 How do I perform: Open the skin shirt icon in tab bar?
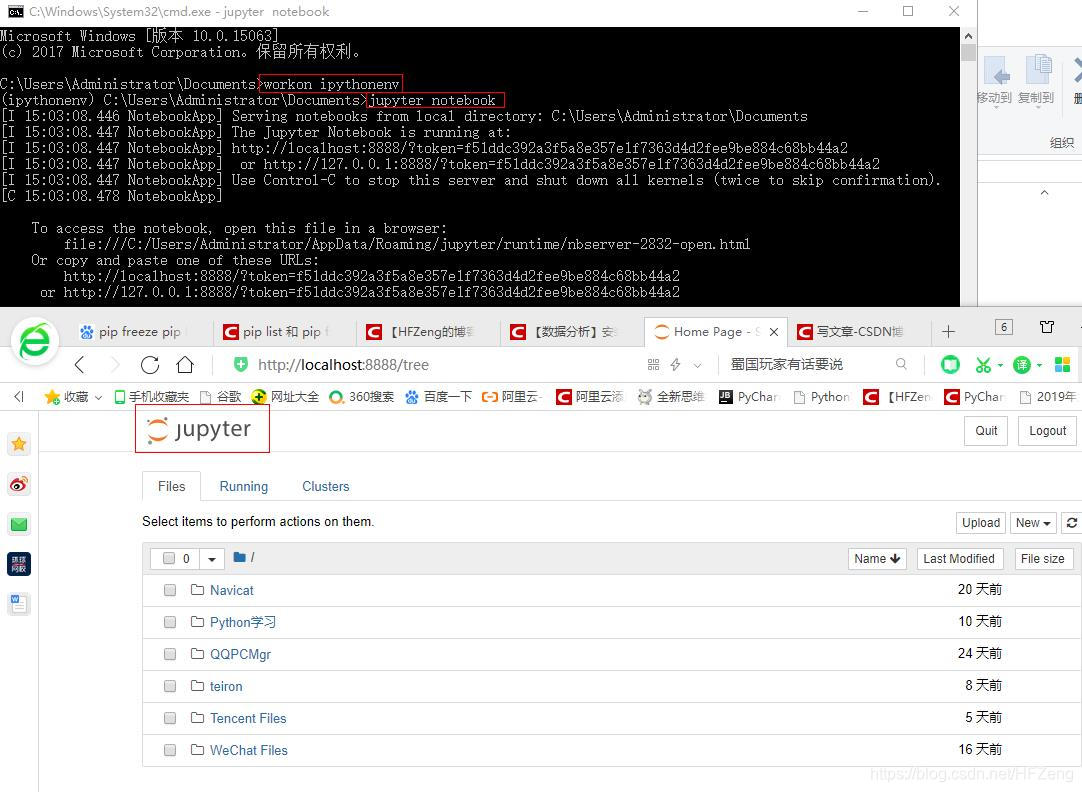click(x=1047, y=327)
